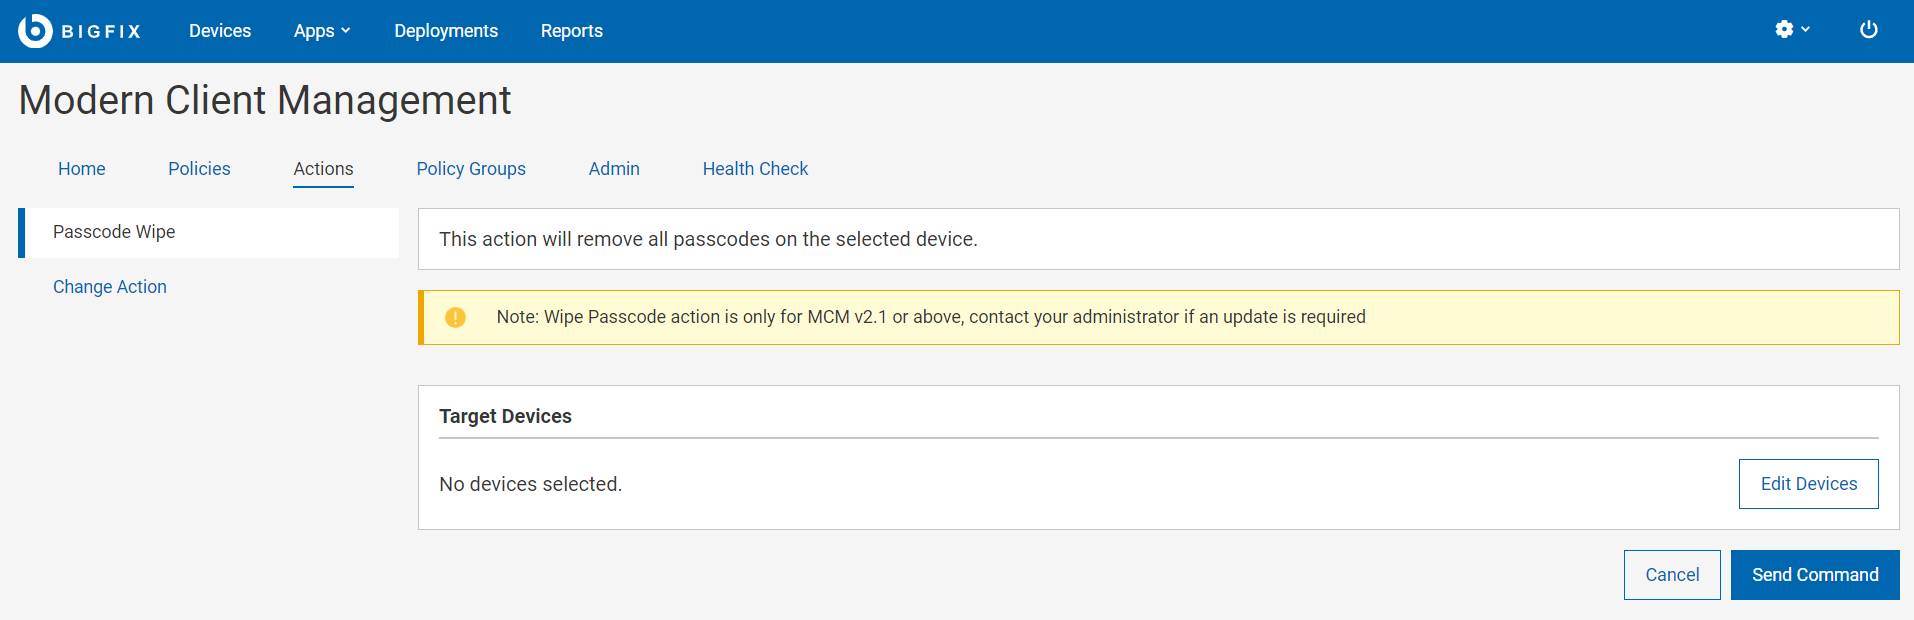
Task: Click the Actions tab
Action: (x=323, y=169)
